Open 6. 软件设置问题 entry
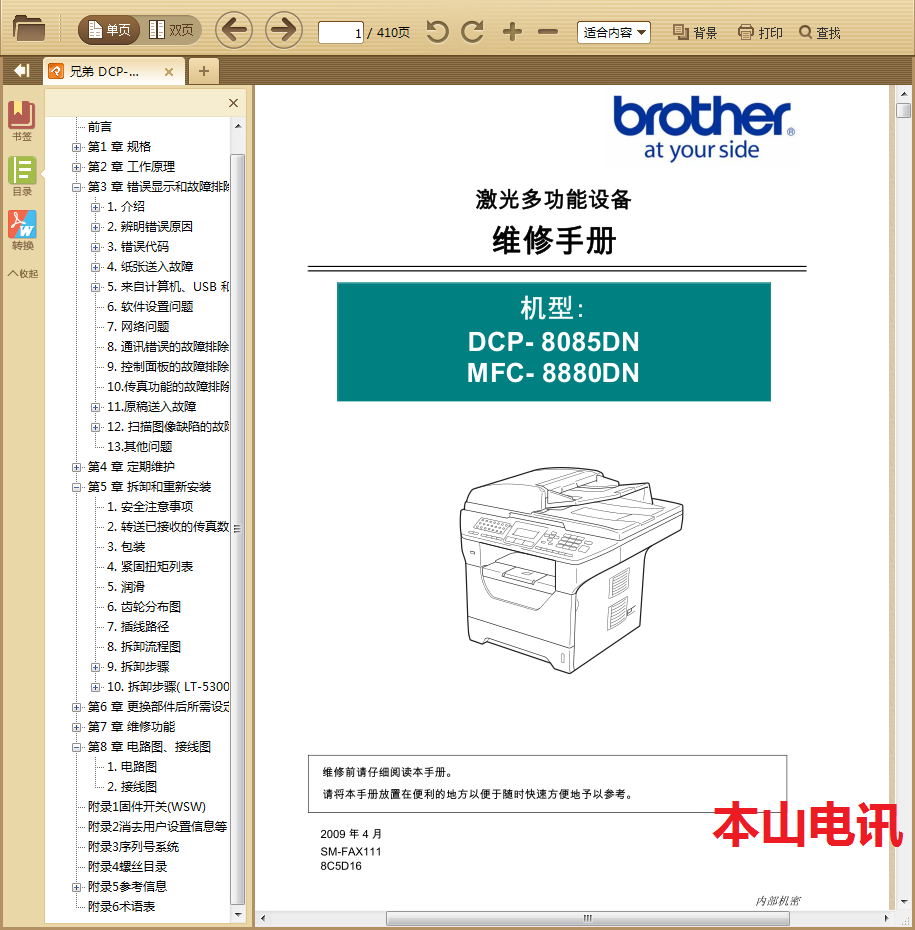The image size is (915, 930). coord(150,307)
